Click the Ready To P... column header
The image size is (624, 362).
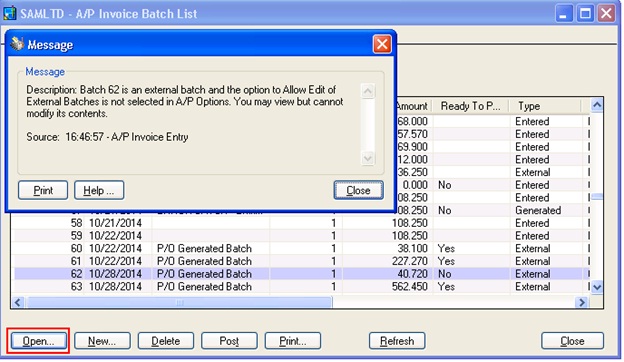(471, 106)
